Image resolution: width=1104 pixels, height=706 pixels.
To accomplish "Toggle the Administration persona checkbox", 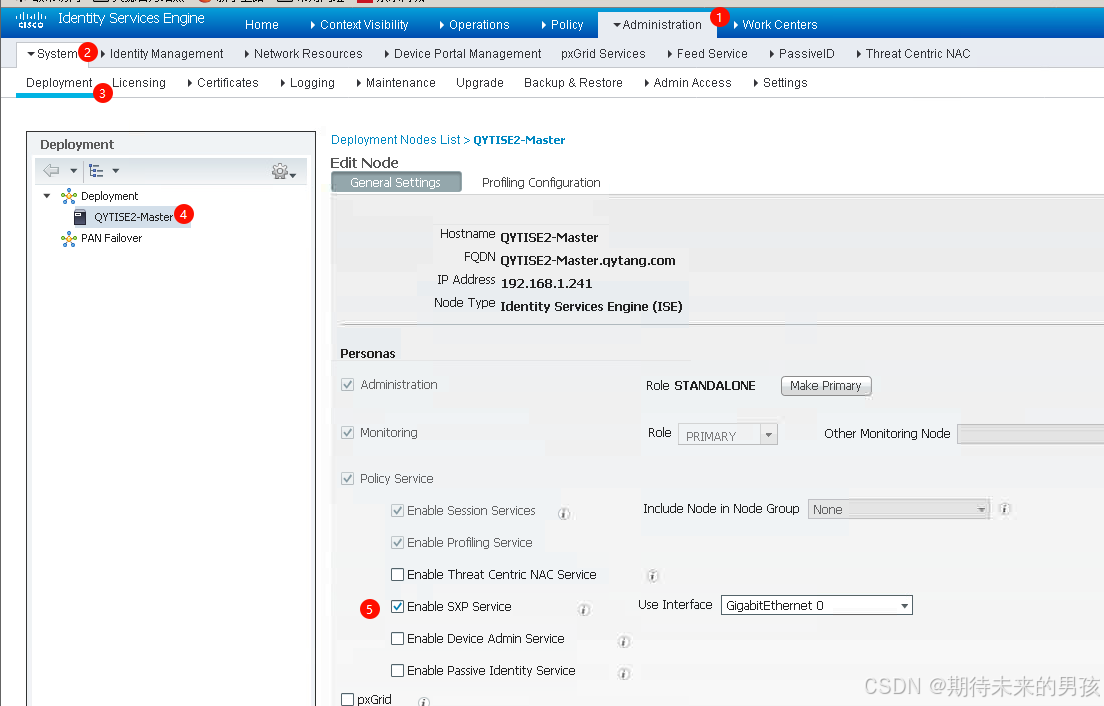I will [x=347, y=384].
